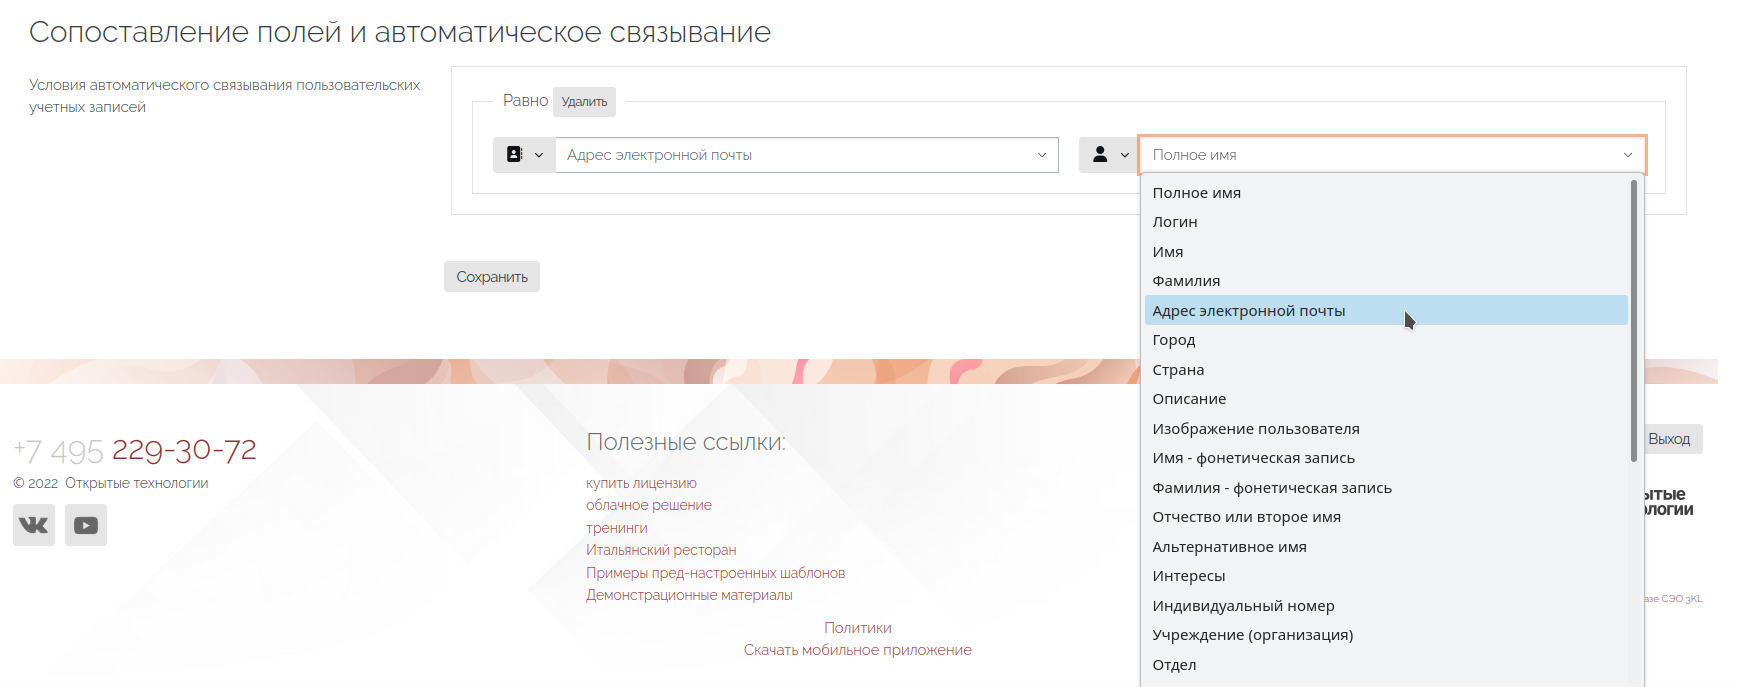This screenshot has width=1737, height=687.
Task: Open Скачать мобильное приложение link
Action: pos(857,650)
